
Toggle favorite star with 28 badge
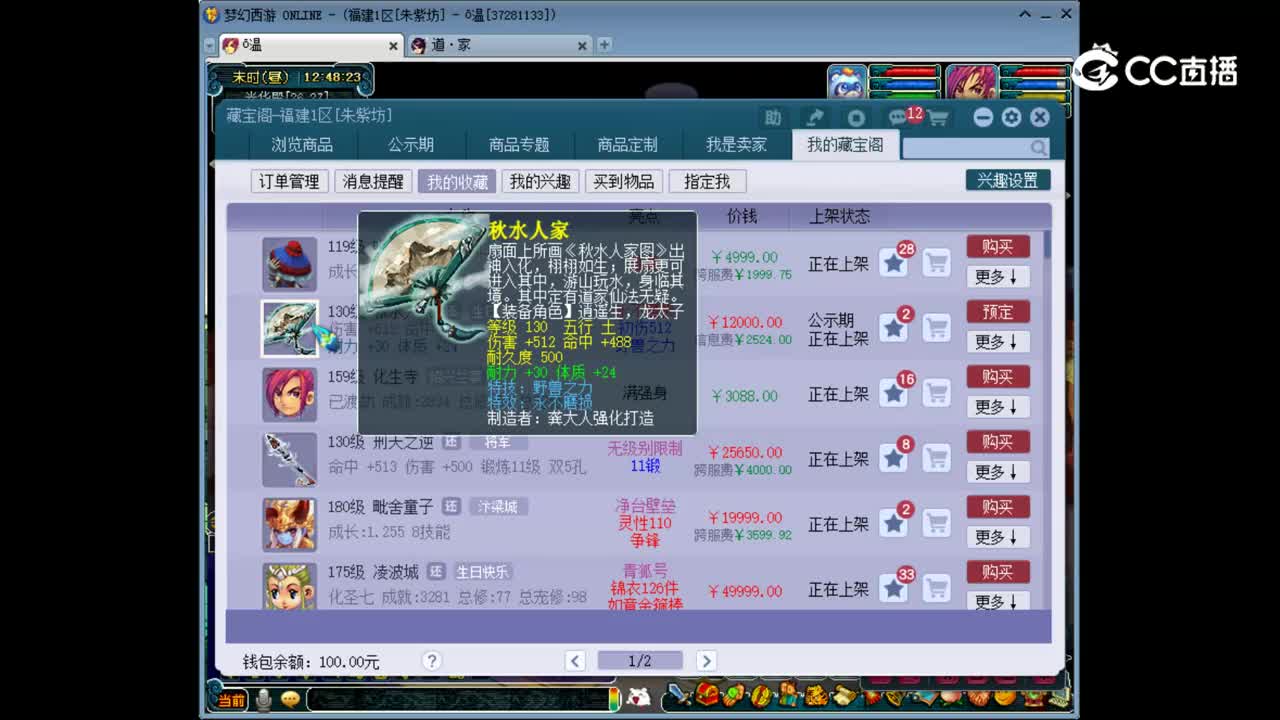click(x=894, y=263)
